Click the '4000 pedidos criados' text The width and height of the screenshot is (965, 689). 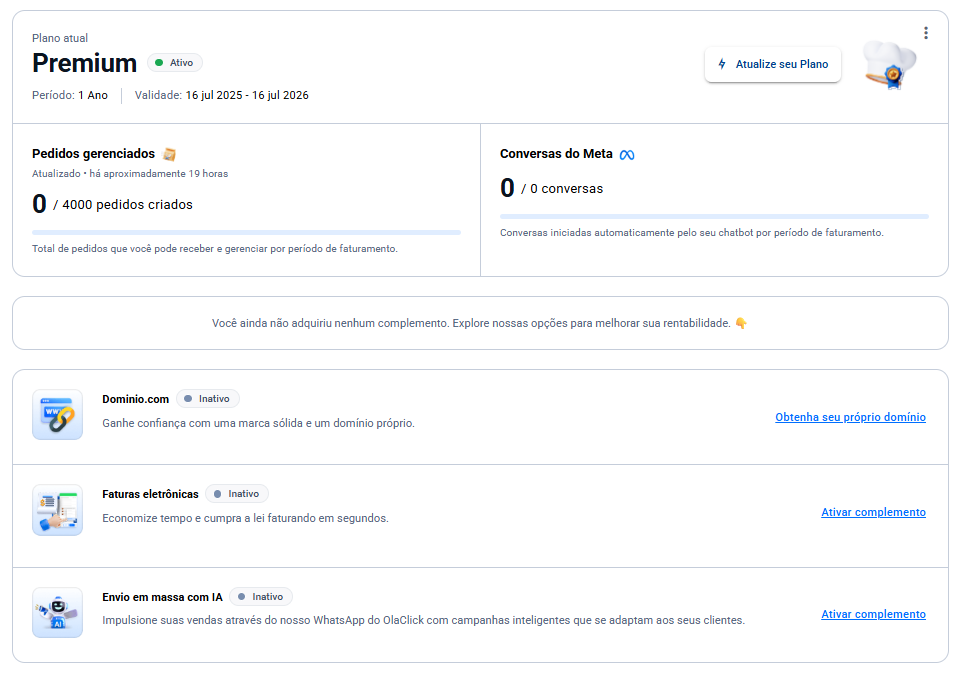point(127,205)
